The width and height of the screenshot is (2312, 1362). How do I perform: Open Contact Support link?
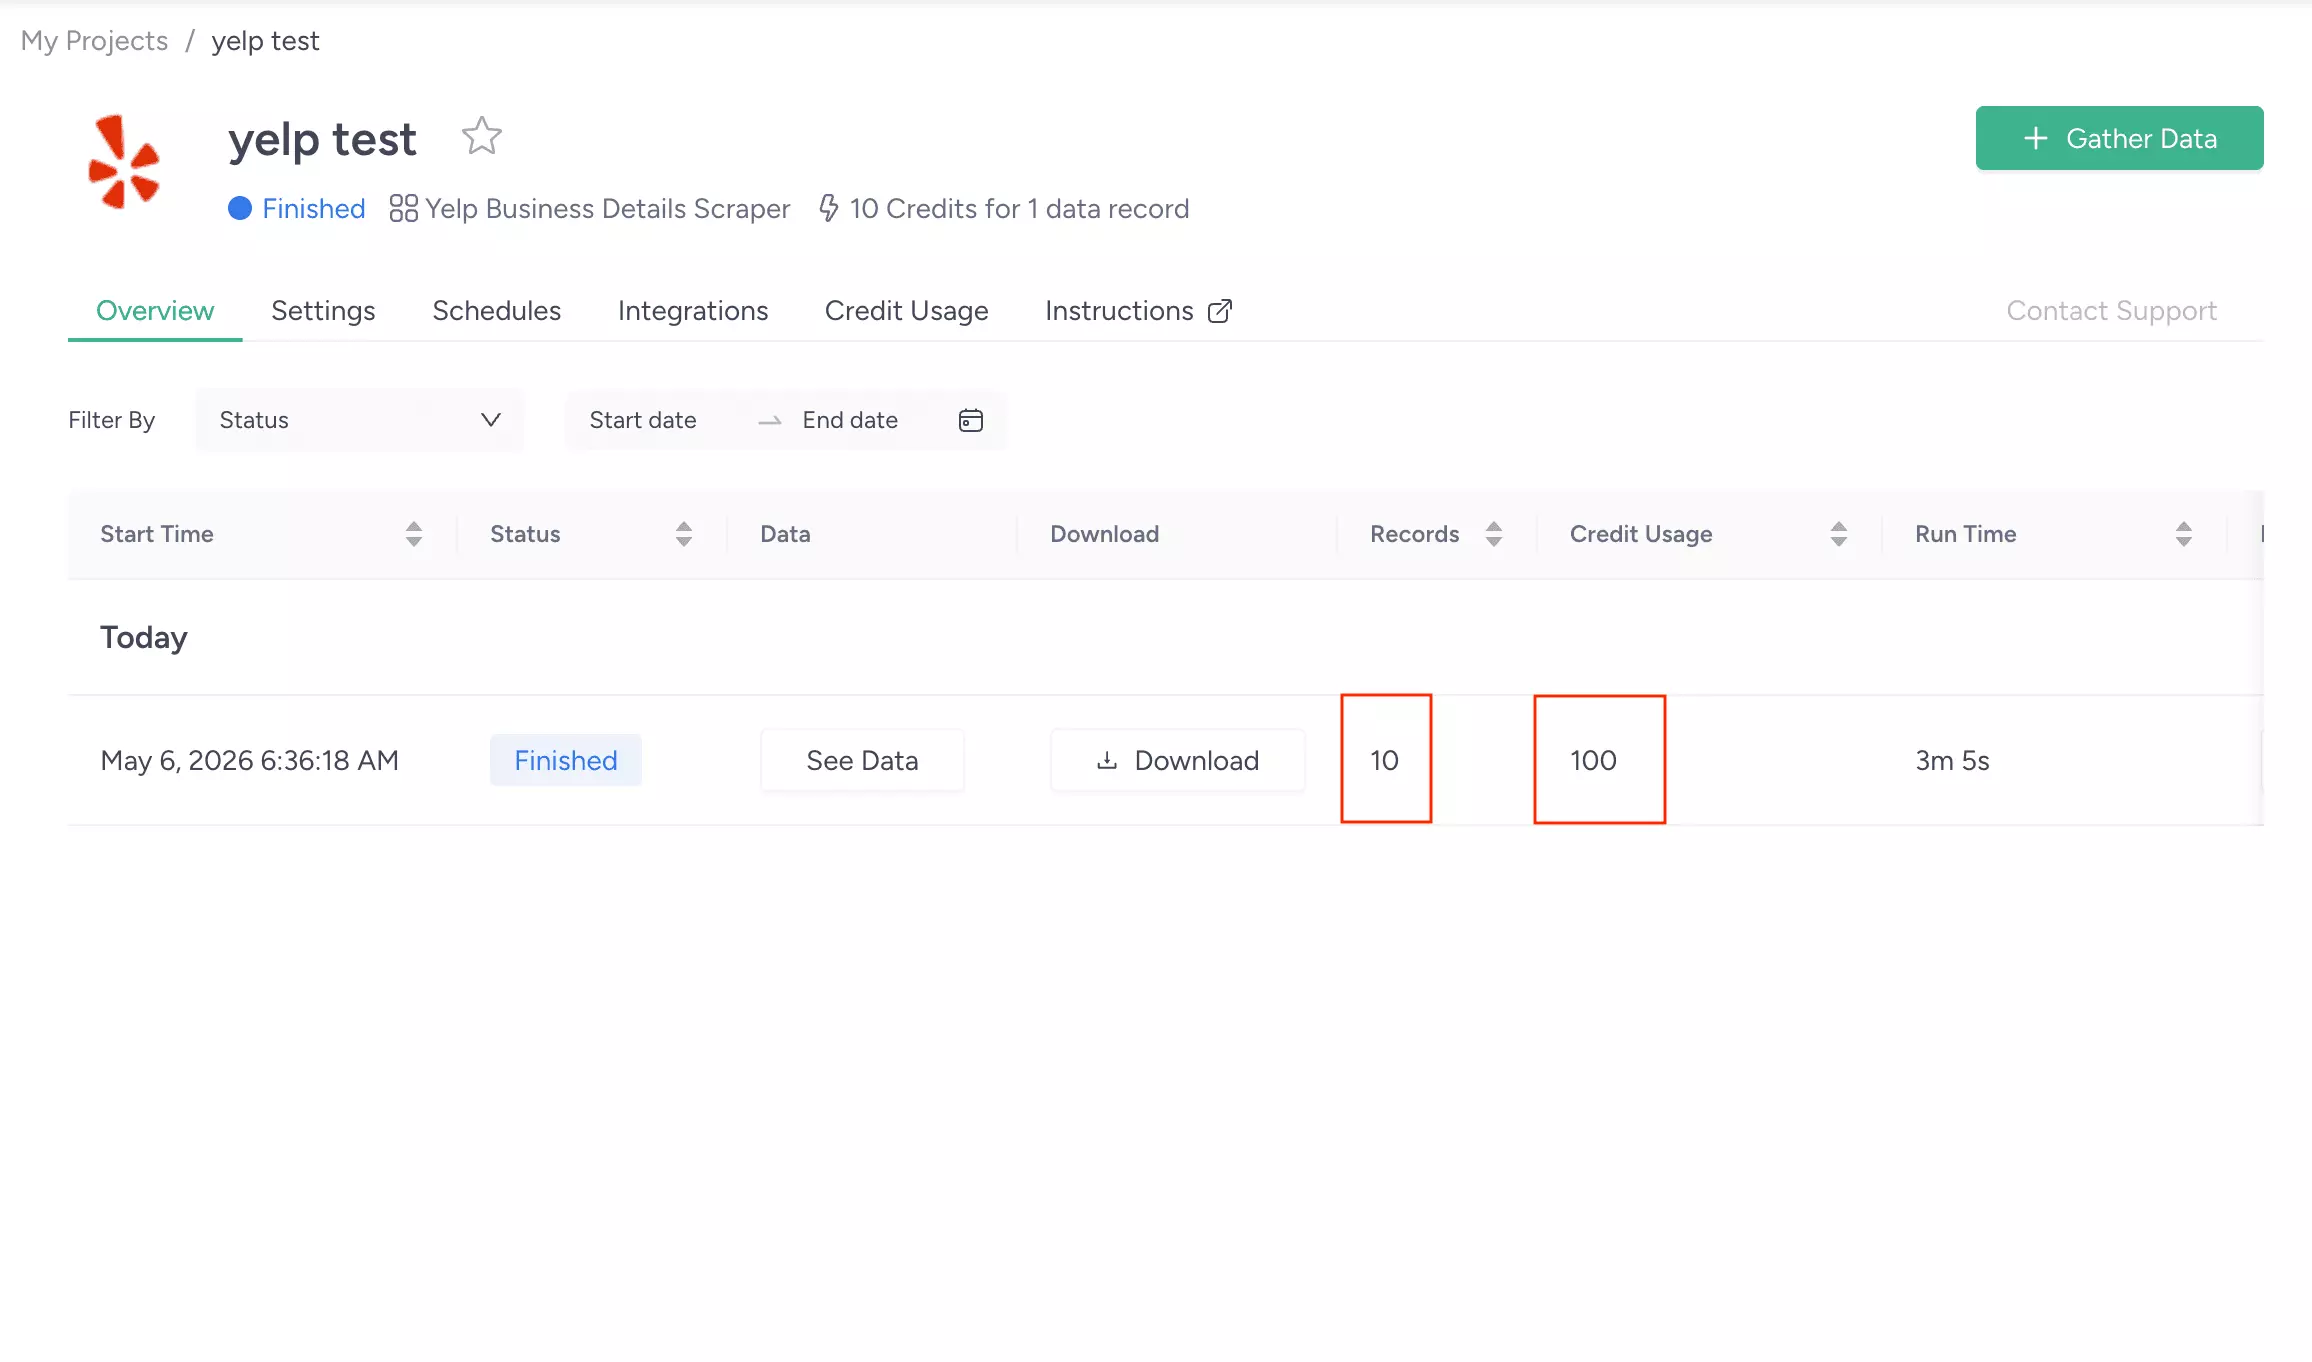(2111, 311)
